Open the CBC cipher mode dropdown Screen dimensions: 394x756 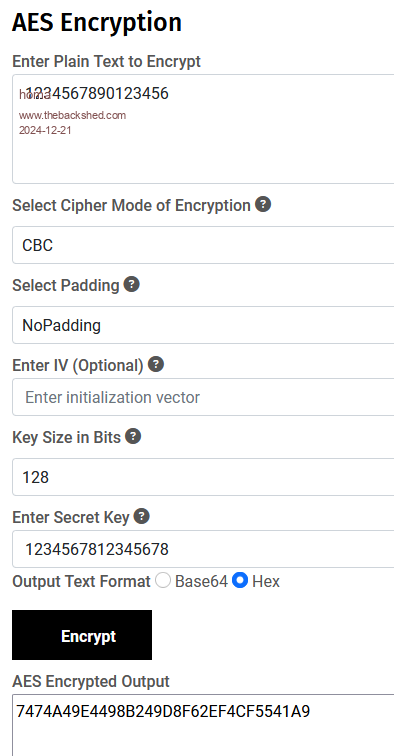pyautogui.click(x=203, y=245)
